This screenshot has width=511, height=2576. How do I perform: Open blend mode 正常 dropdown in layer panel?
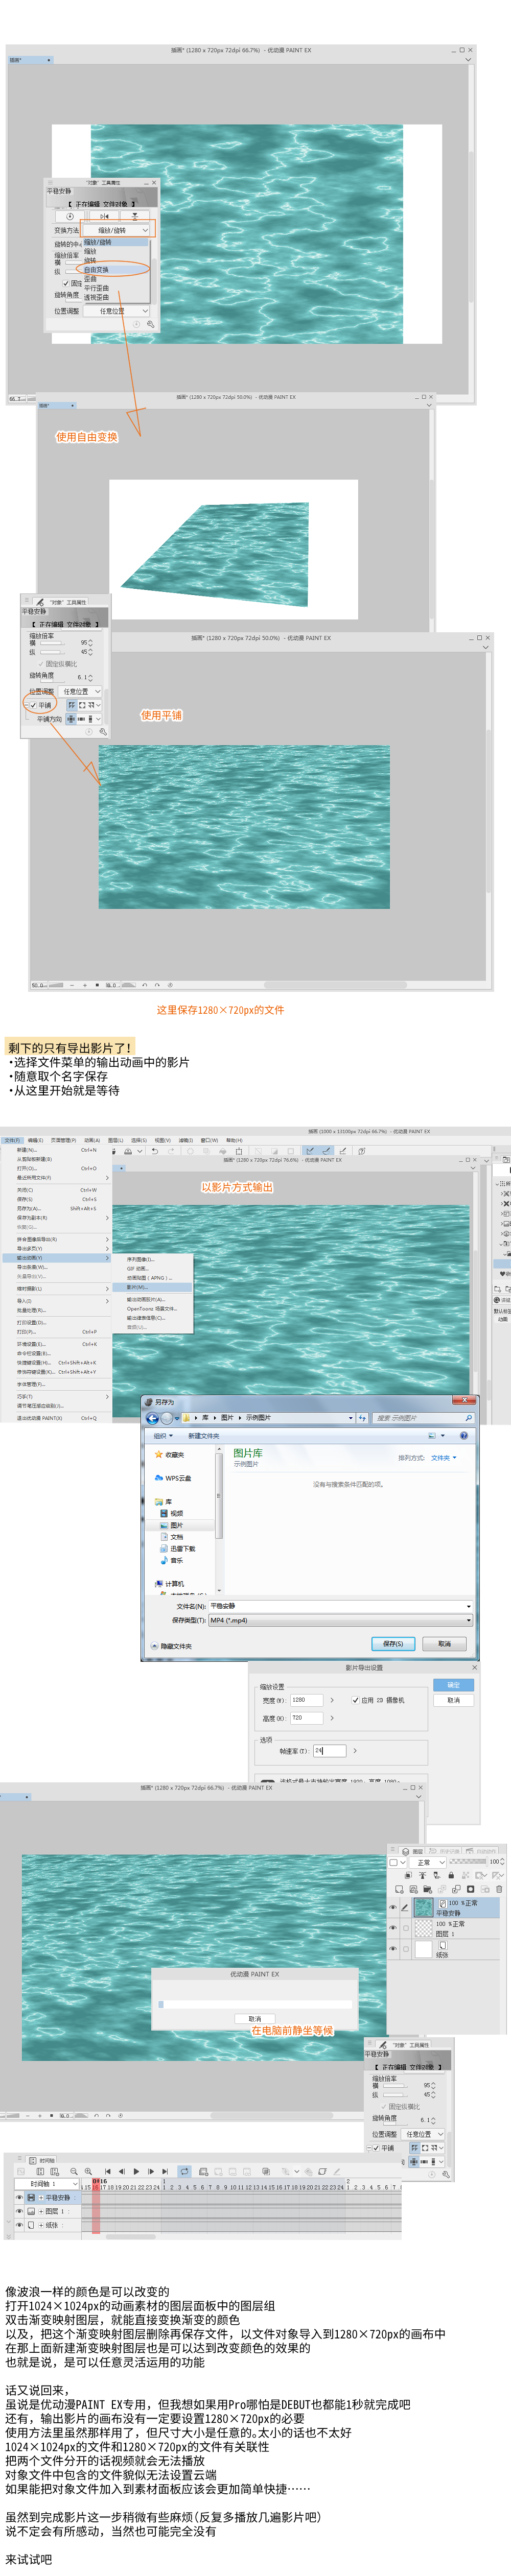click(429, 1862)
